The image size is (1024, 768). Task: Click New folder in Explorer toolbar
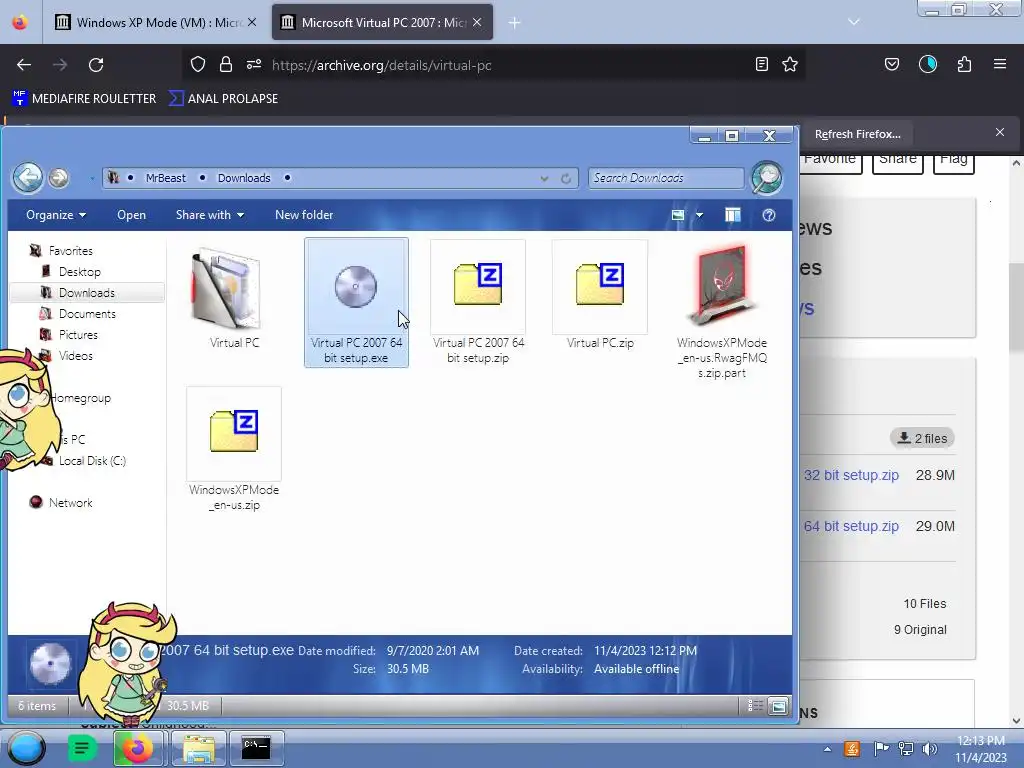[x=304, y=215]
